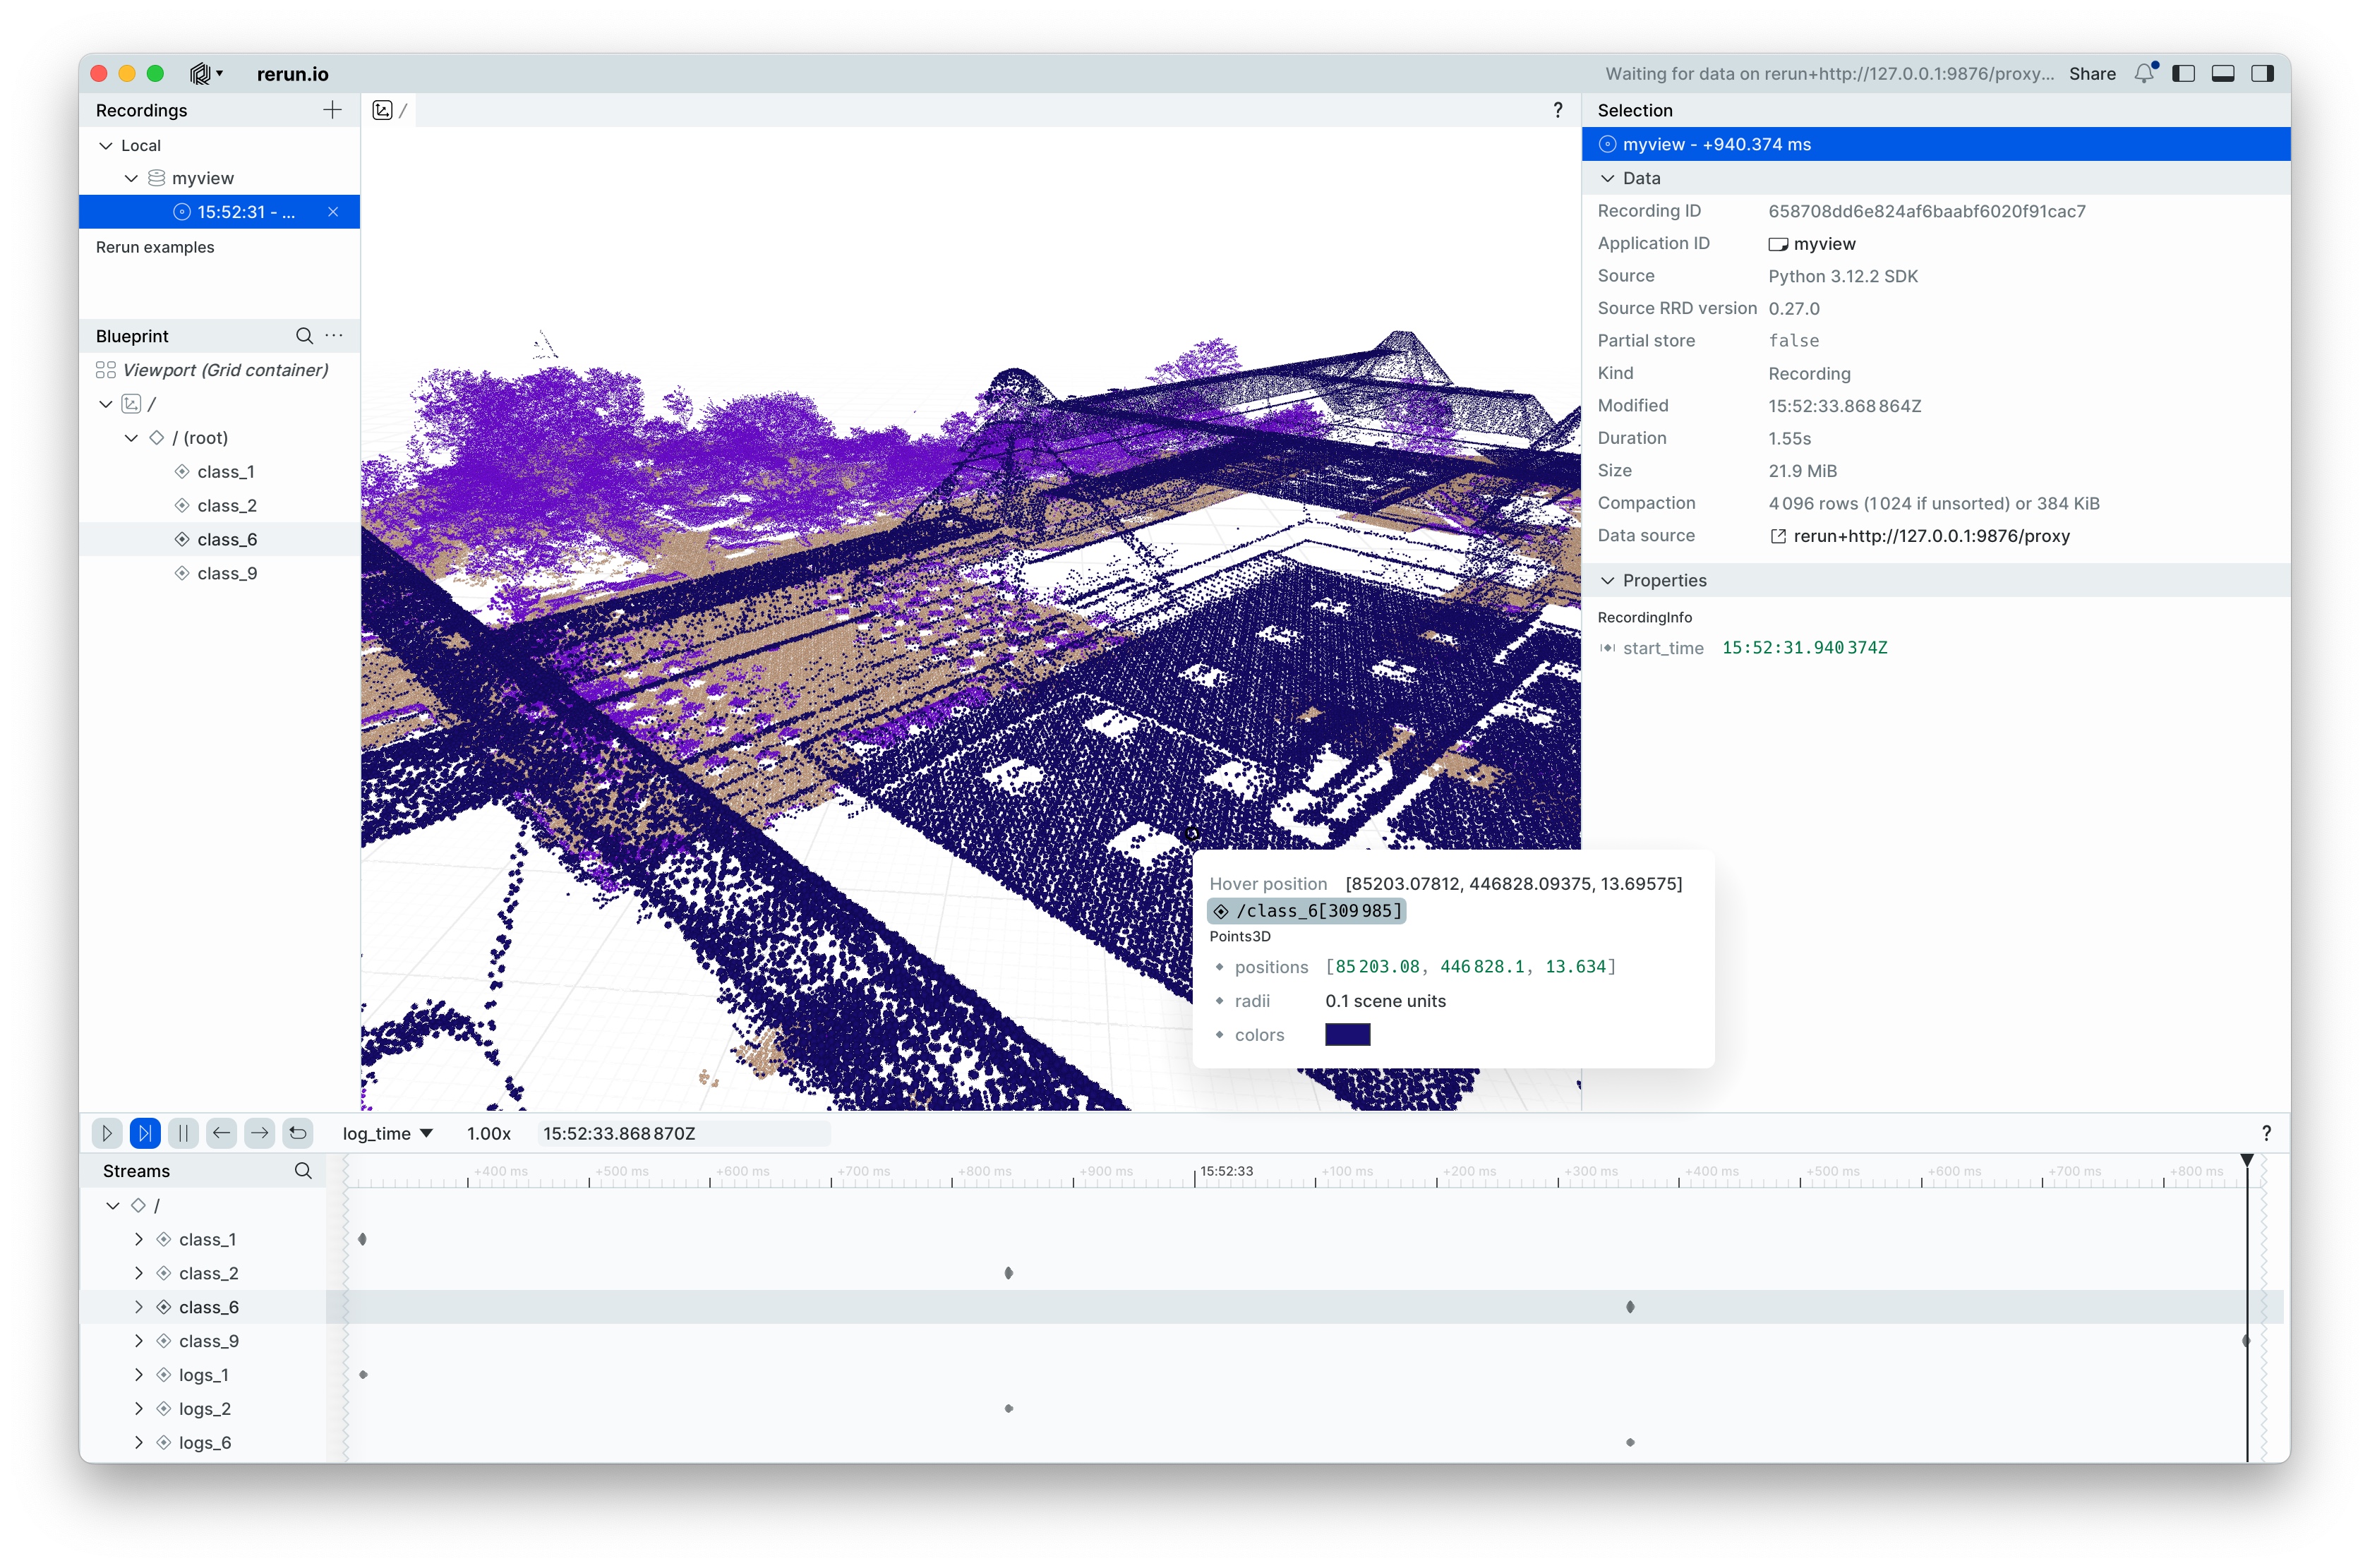
Task: Select class_2 entity in Blueprint tree
Action: tap(227, 506)
